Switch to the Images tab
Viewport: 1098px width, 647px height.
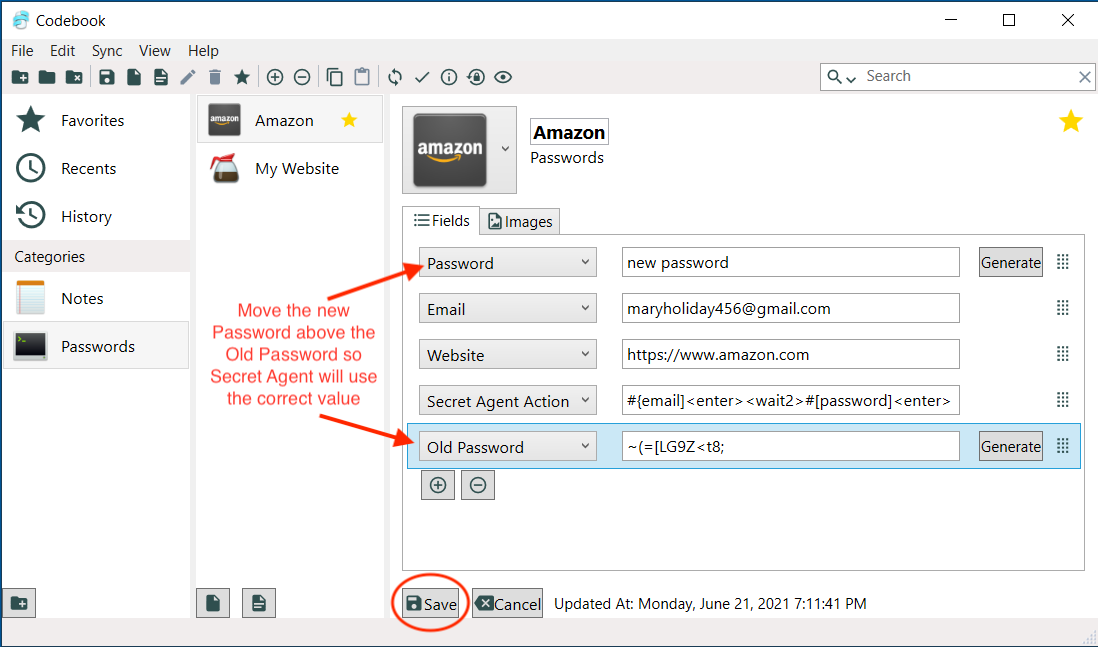tap(520, 221)
